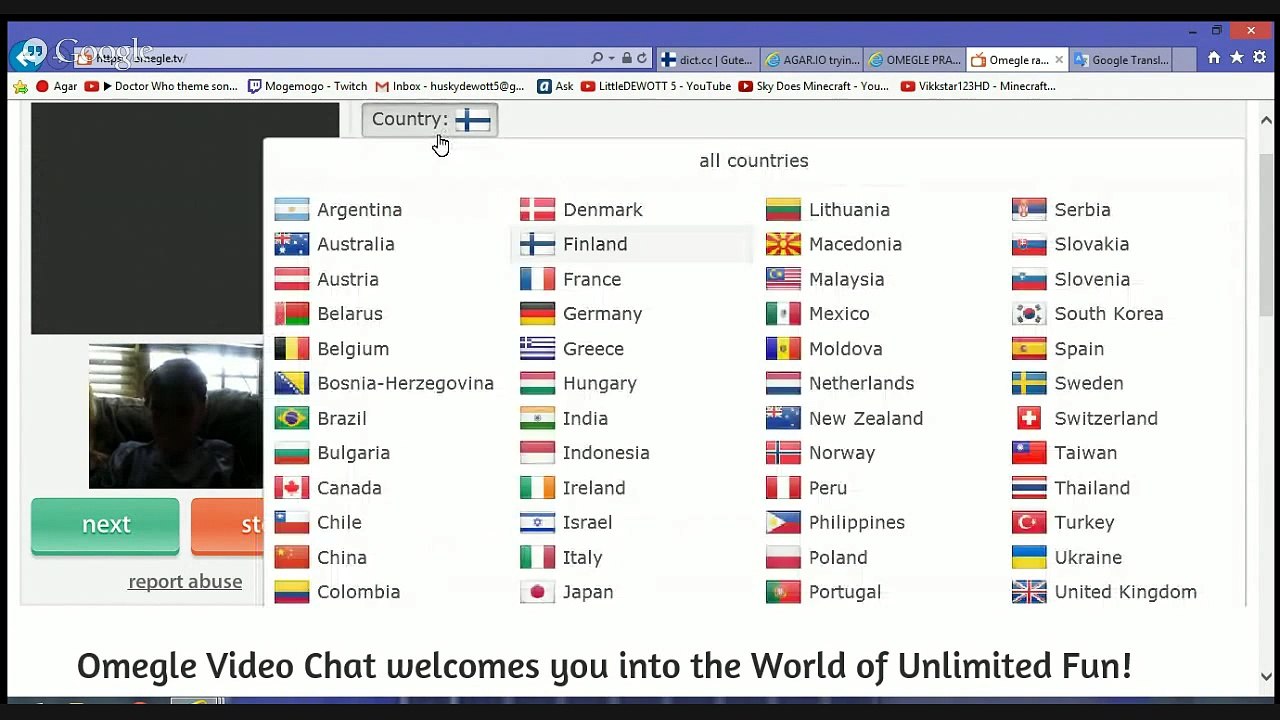Screen dimensions: 1280x720
Task: Select Moldova country name
Action: [x=845, y=348]
